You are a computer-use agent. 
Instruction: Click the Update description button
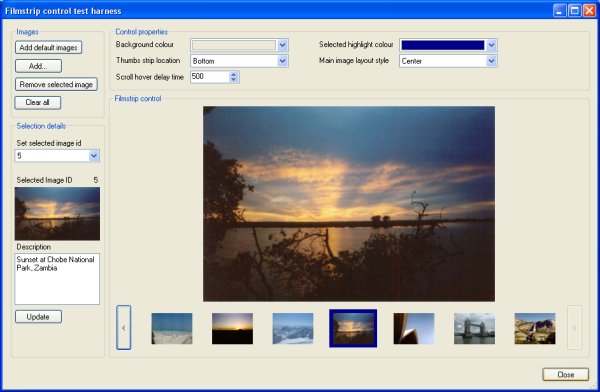click(x=38, y=317)
